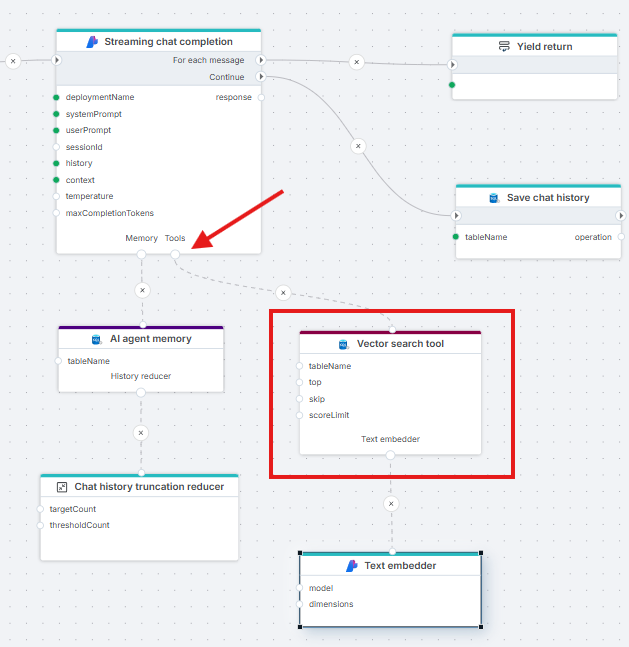Delete the Vector search to Text embedder link
The width and height of the screenshot is (629, 647).
point(391,503)
